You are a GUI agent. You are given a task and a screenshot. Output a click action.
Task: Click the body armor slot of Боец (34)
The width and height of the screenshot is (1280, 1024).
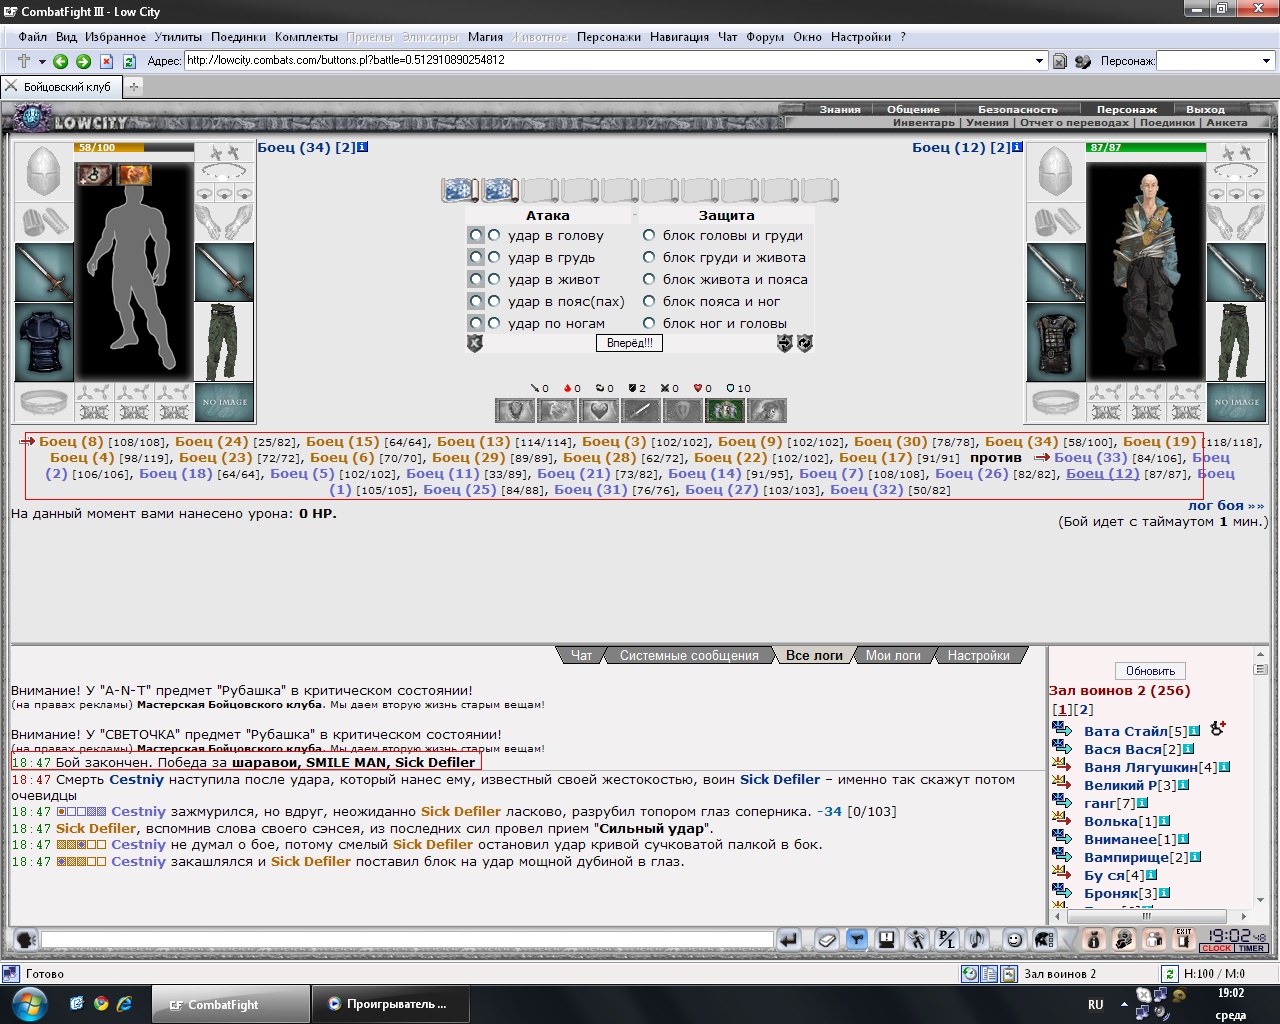click(43, 343)
